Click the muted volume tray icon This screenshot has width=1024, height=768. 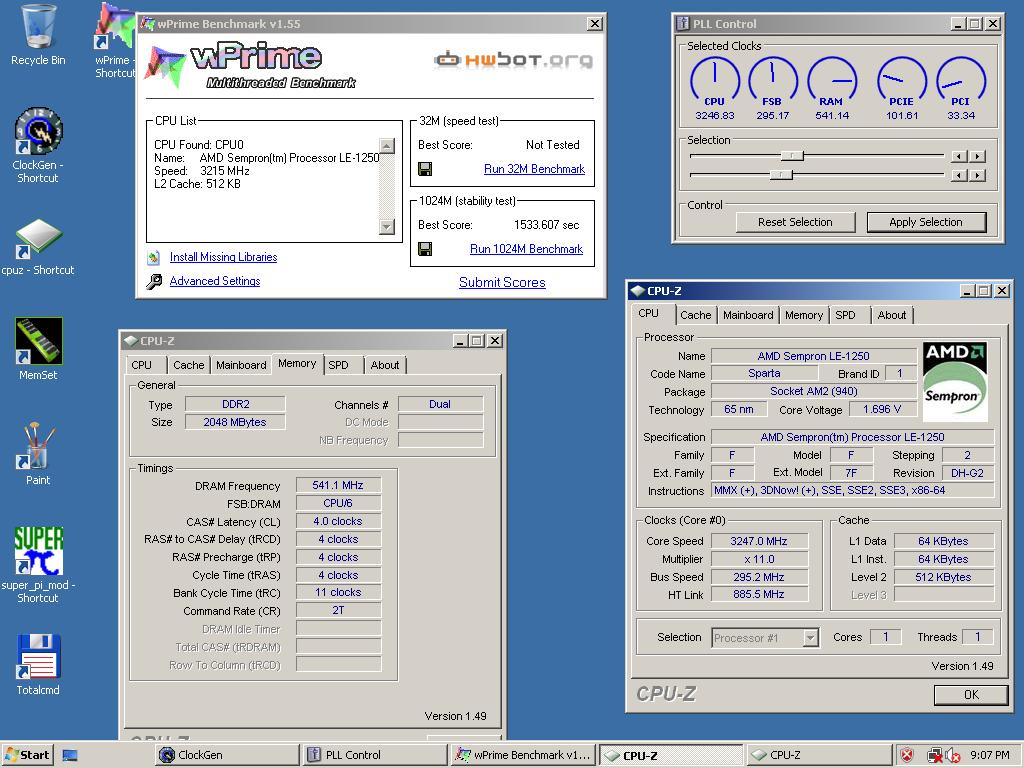(953, 756)
